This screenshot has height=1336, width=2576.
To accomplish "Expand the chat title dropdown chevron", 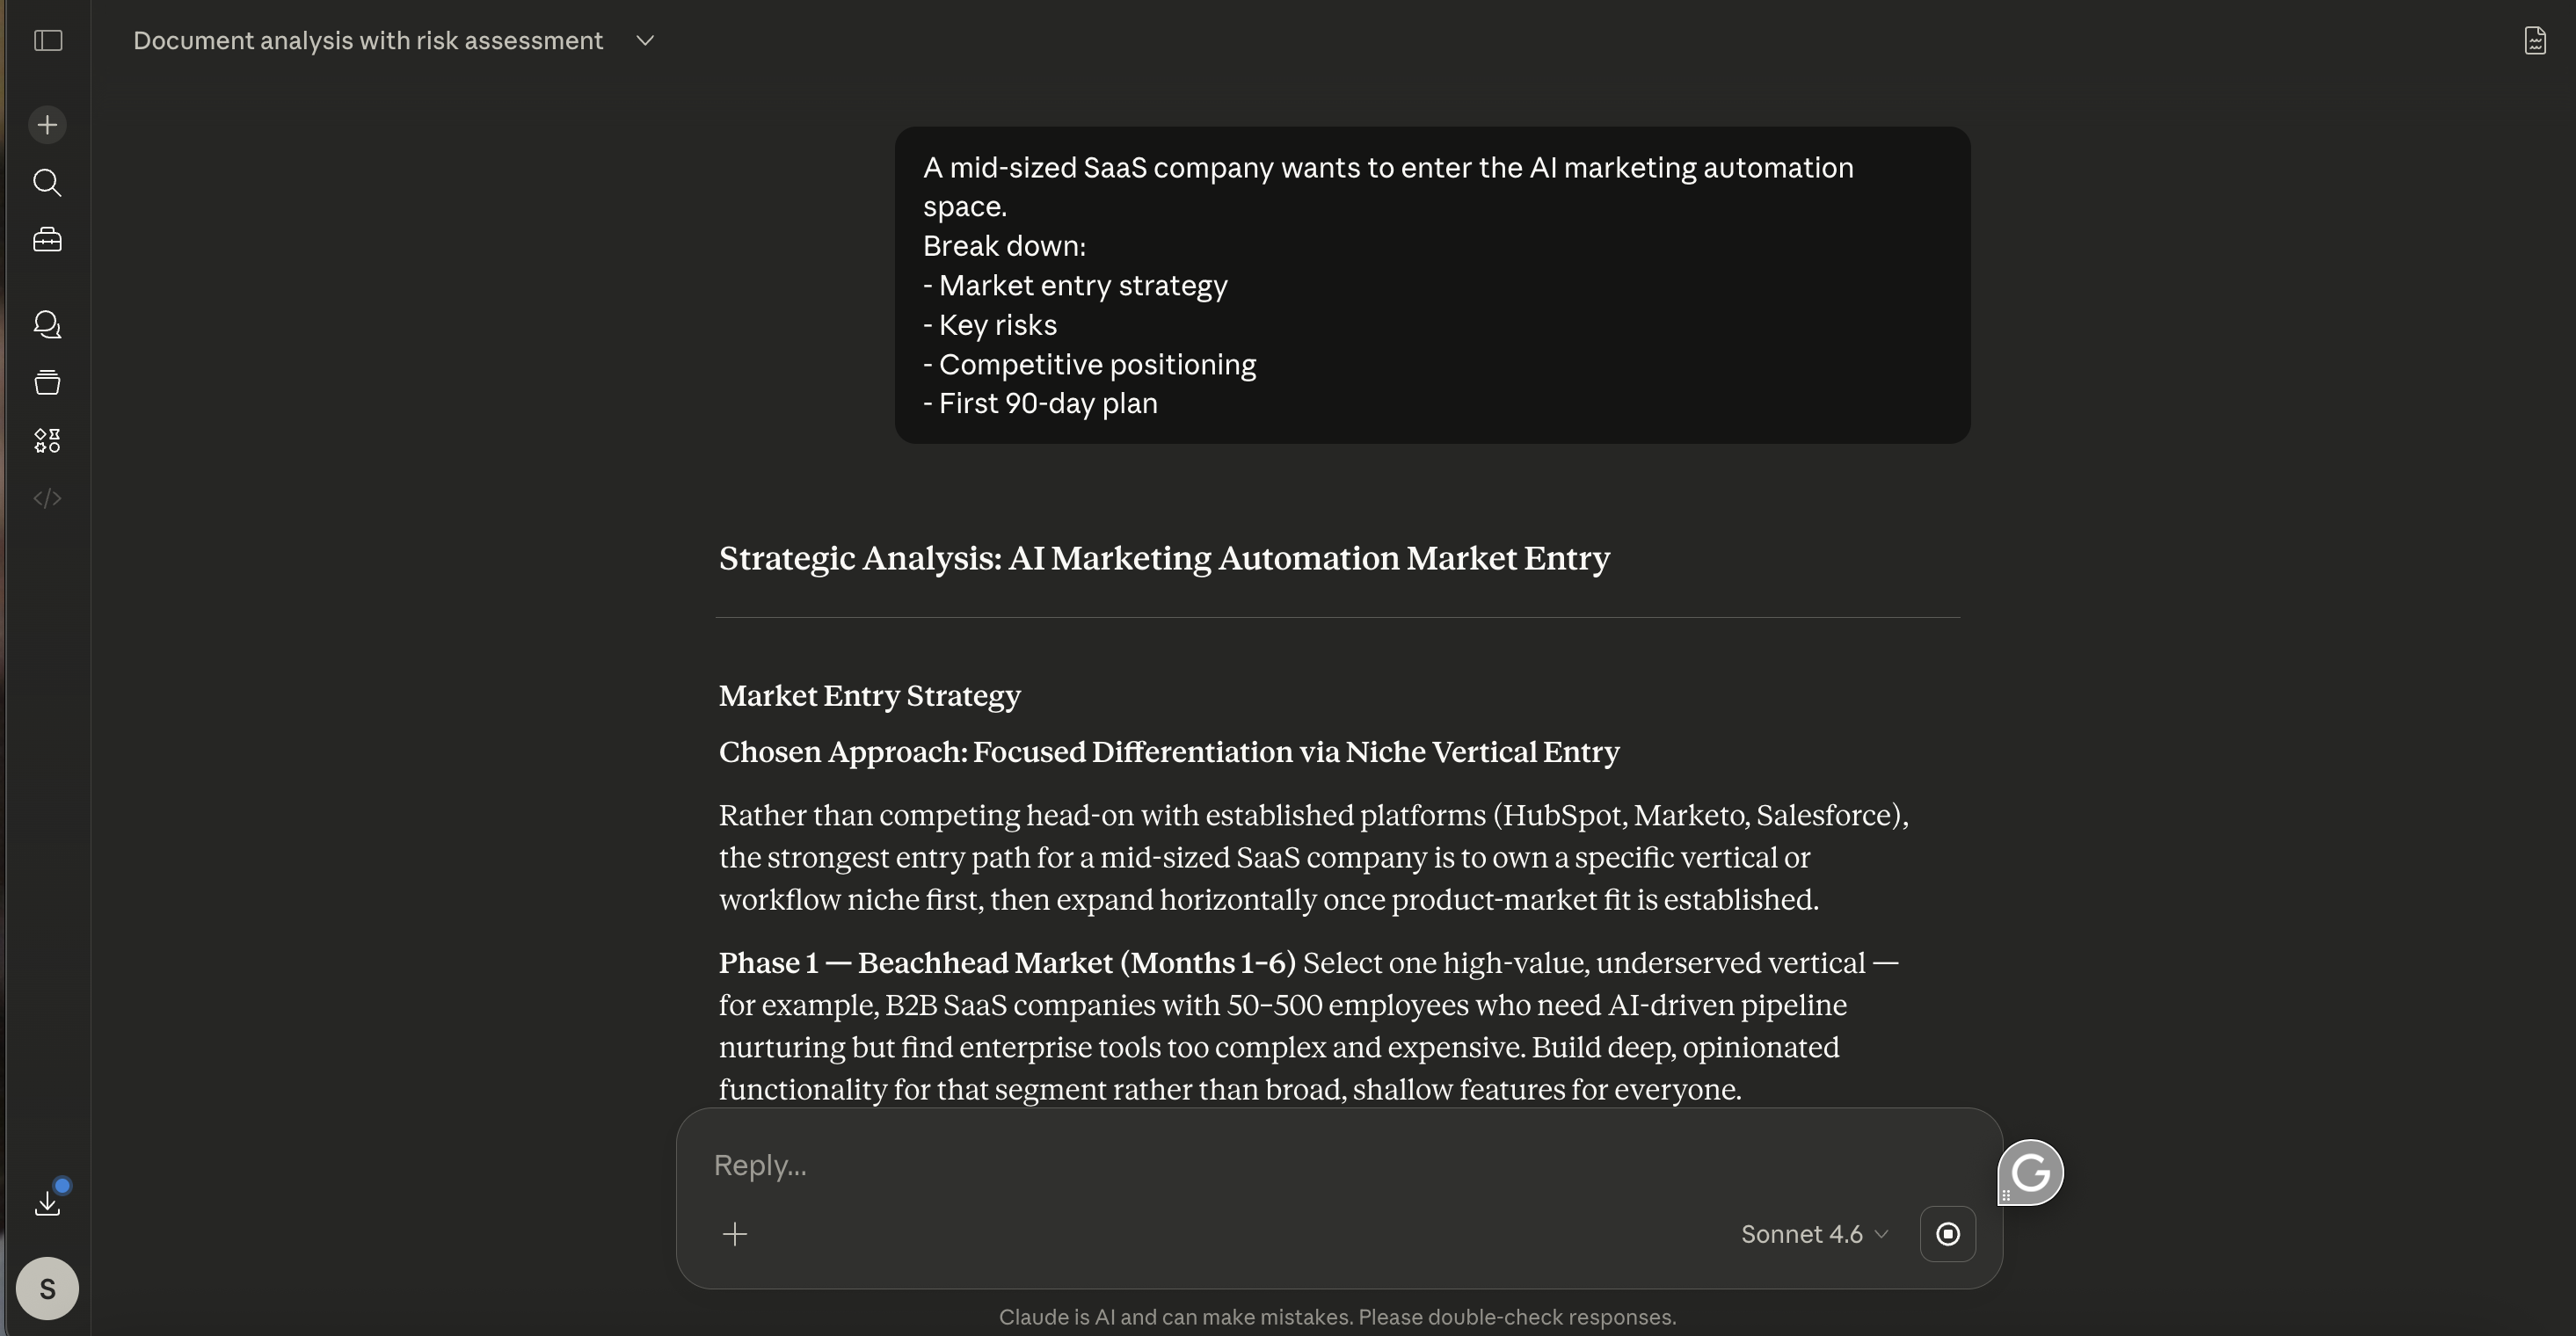I will coord(645,41).
